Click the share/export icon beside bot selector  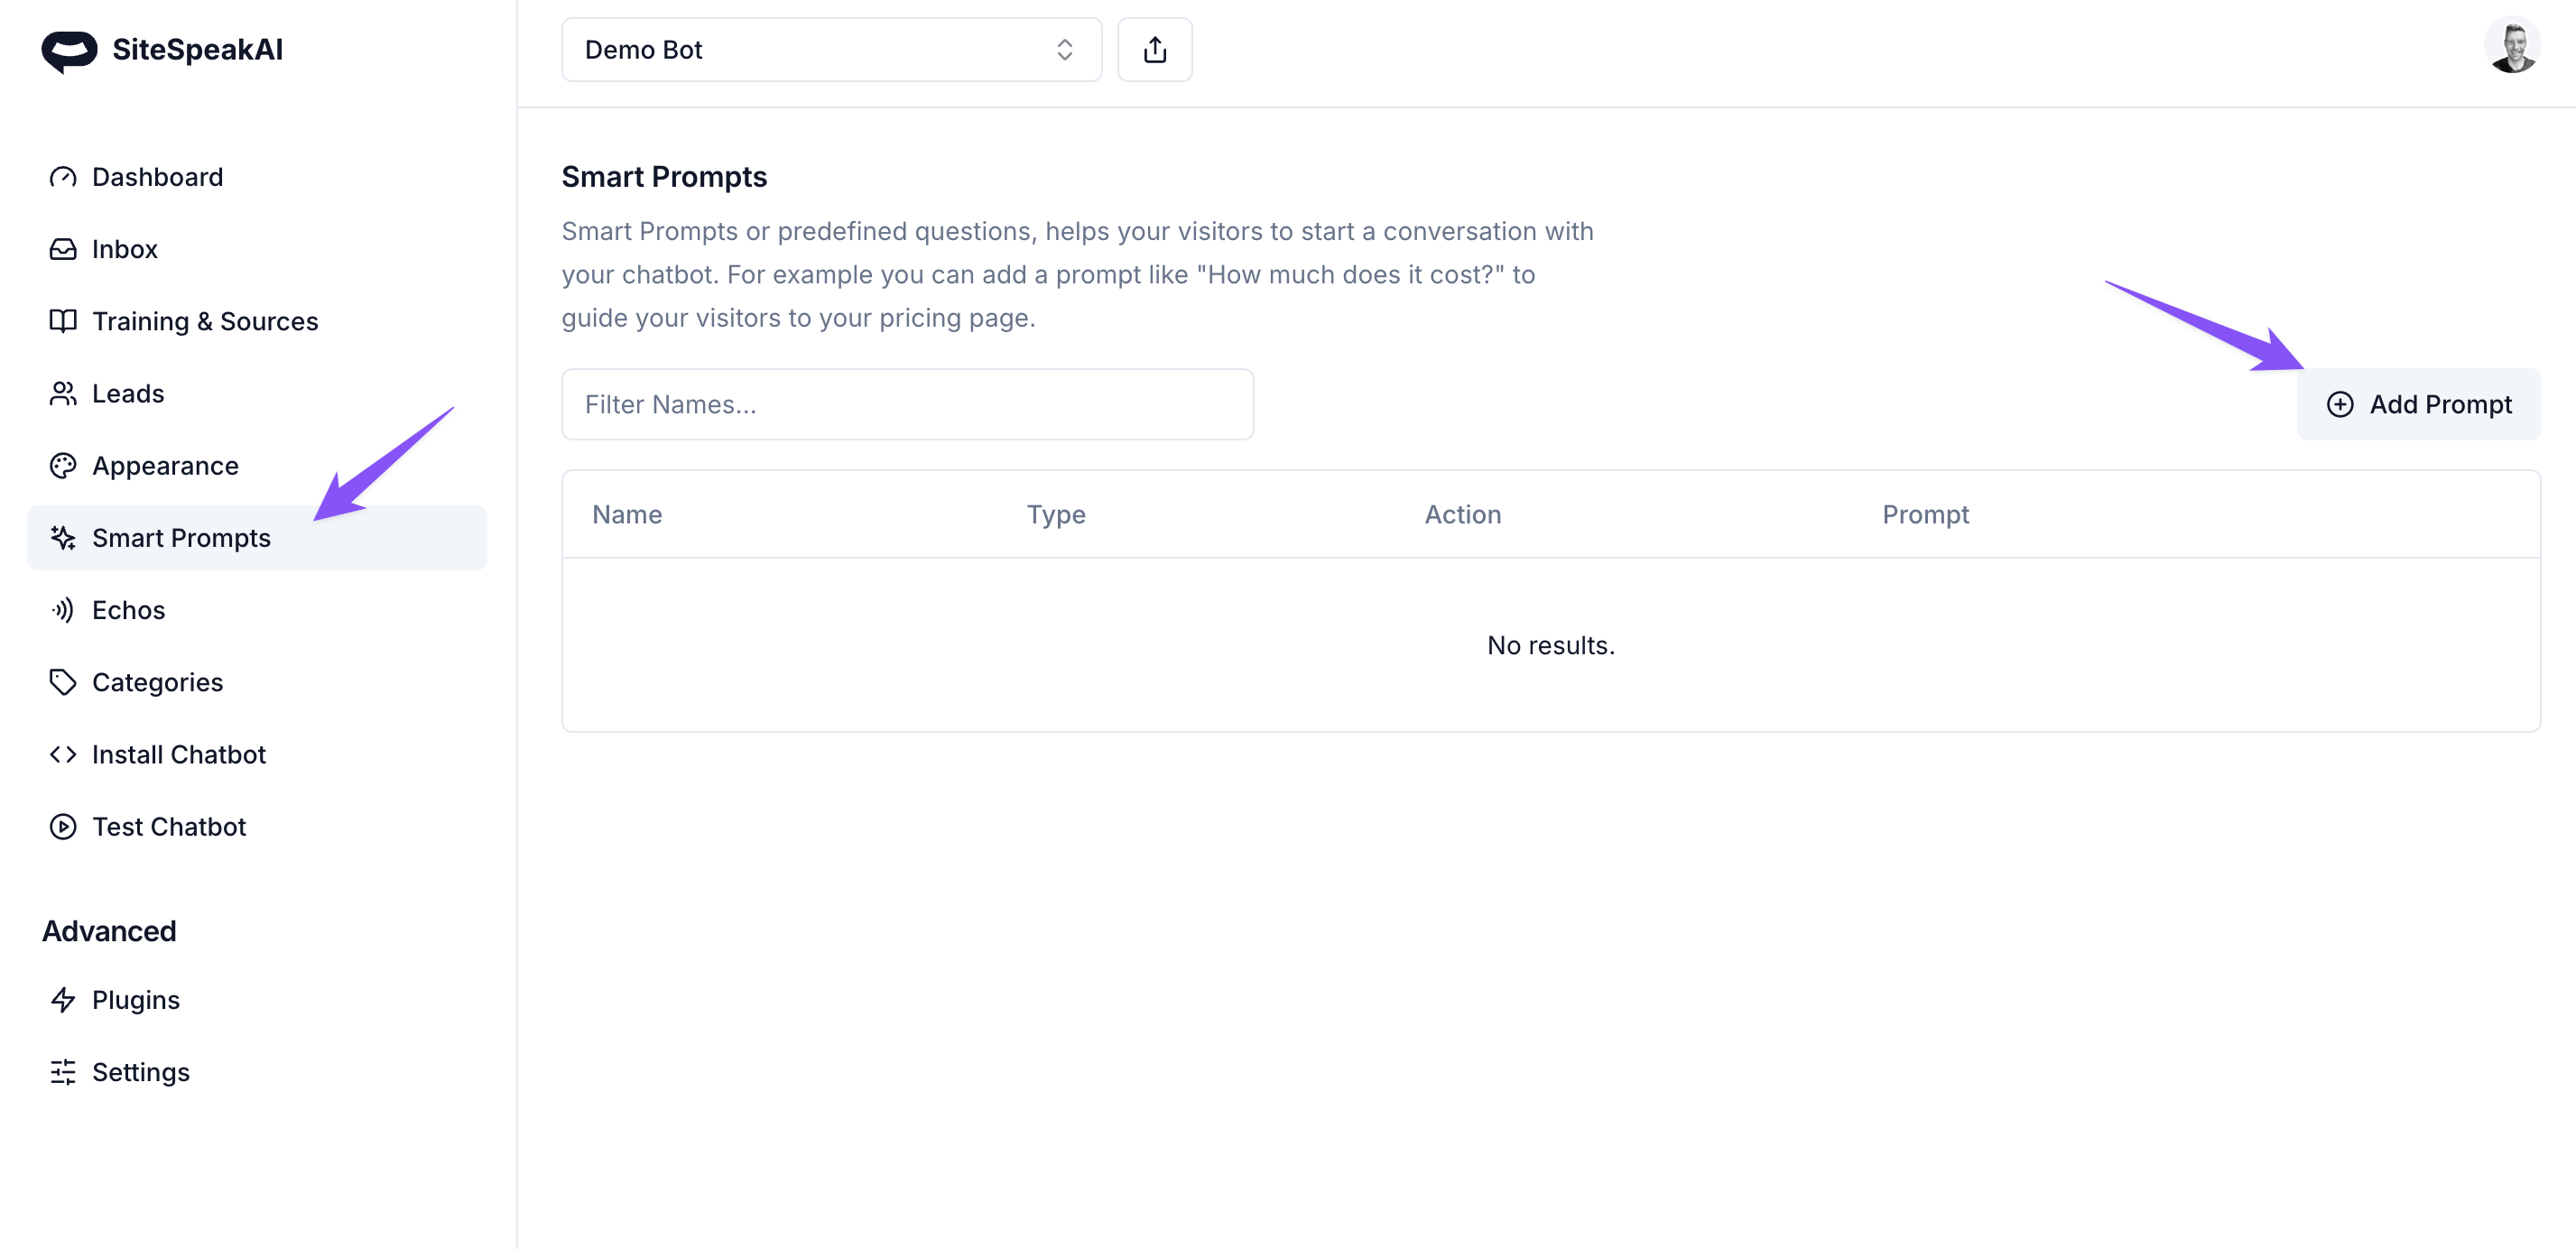tap(1154, 50)
